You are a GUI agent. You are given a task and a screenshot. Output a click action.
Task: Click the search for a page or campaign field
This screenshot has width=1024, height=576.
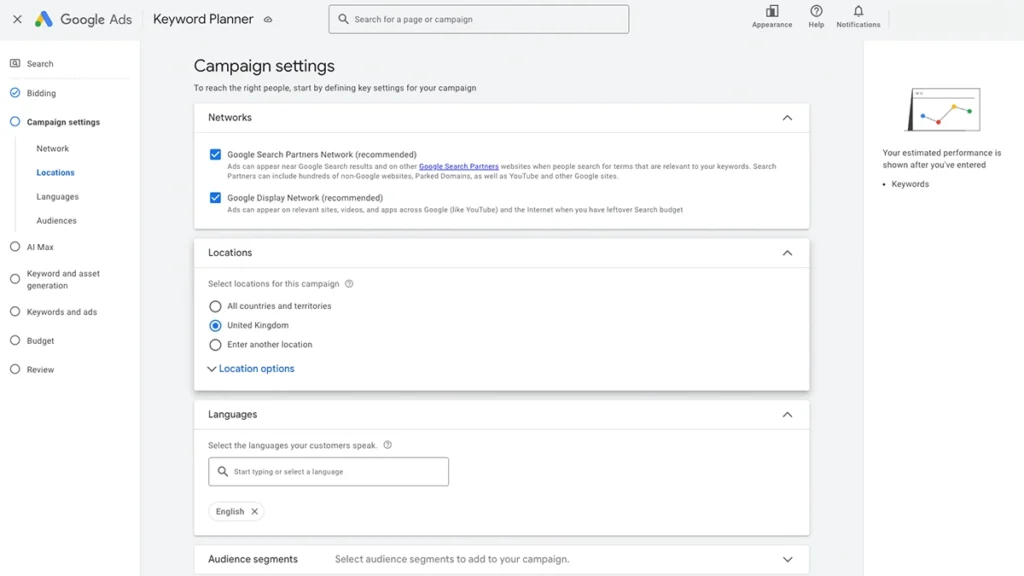tap(479, 19)
